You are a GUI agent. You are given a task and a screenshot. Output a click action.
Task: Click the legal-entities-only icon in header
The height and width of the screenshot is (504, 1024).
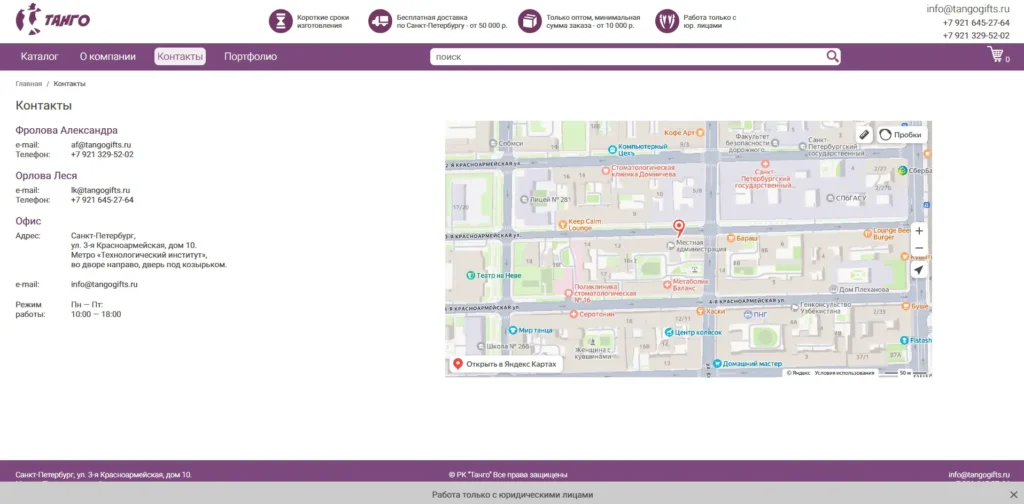(x=667, y=21)
